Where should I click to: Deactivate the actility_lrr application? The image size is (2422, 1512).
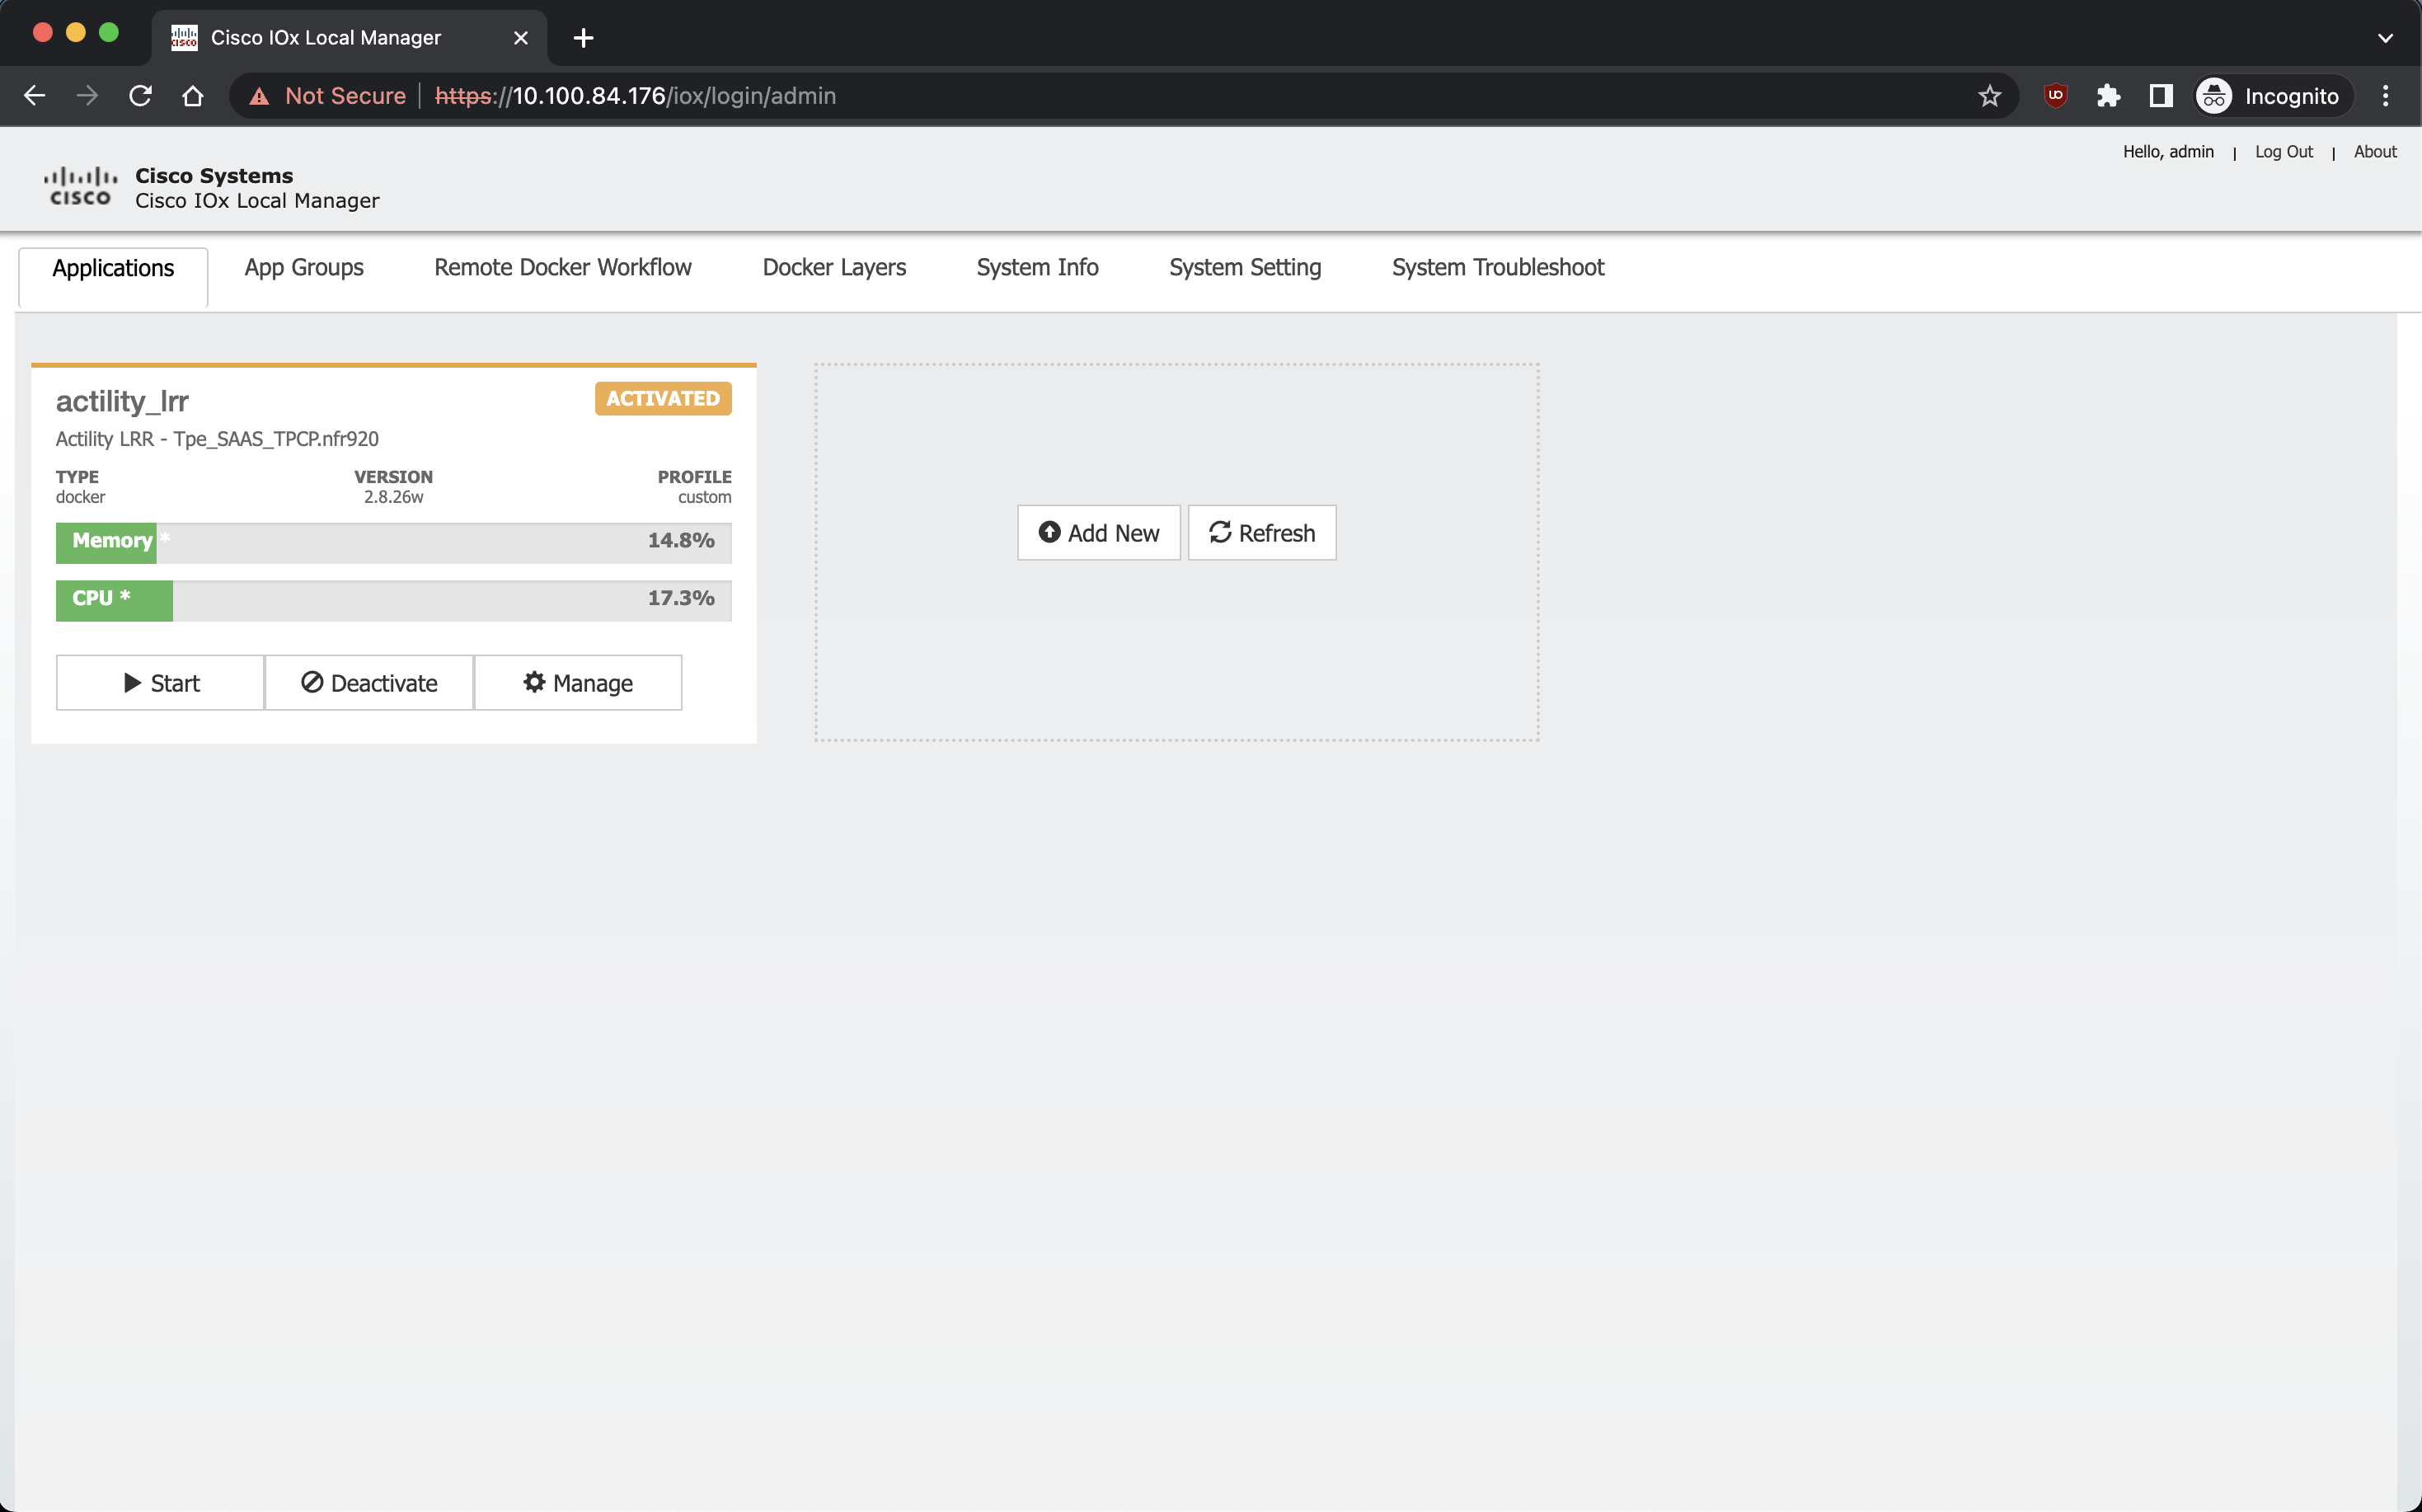(369, 683)
